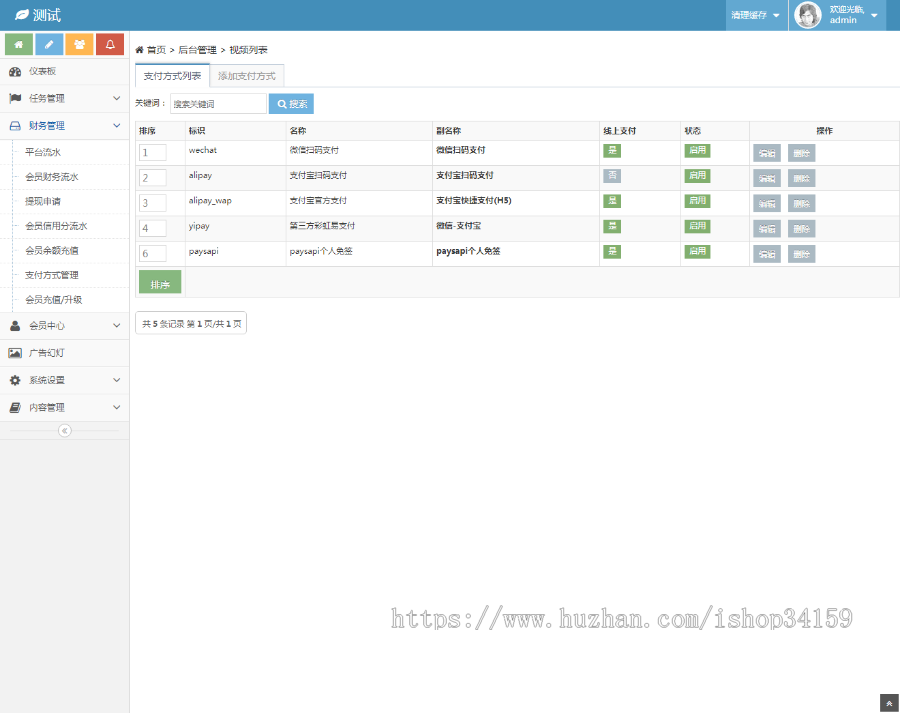
Task: Click the search keyword input field
Action: 218,104
